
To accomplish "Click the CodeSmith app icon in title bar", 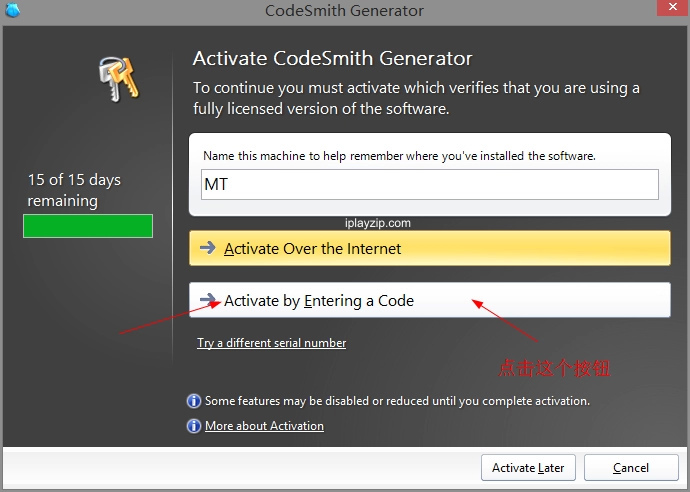I will (x=12, y=10).
